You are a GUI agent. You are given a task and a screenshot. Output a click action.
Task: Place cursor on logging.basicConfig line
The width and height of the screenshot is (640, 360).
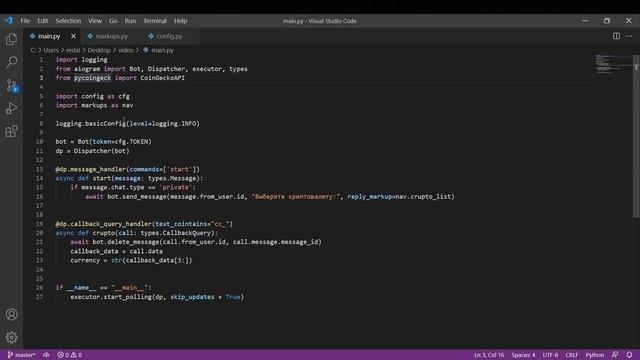coord(128,123)
